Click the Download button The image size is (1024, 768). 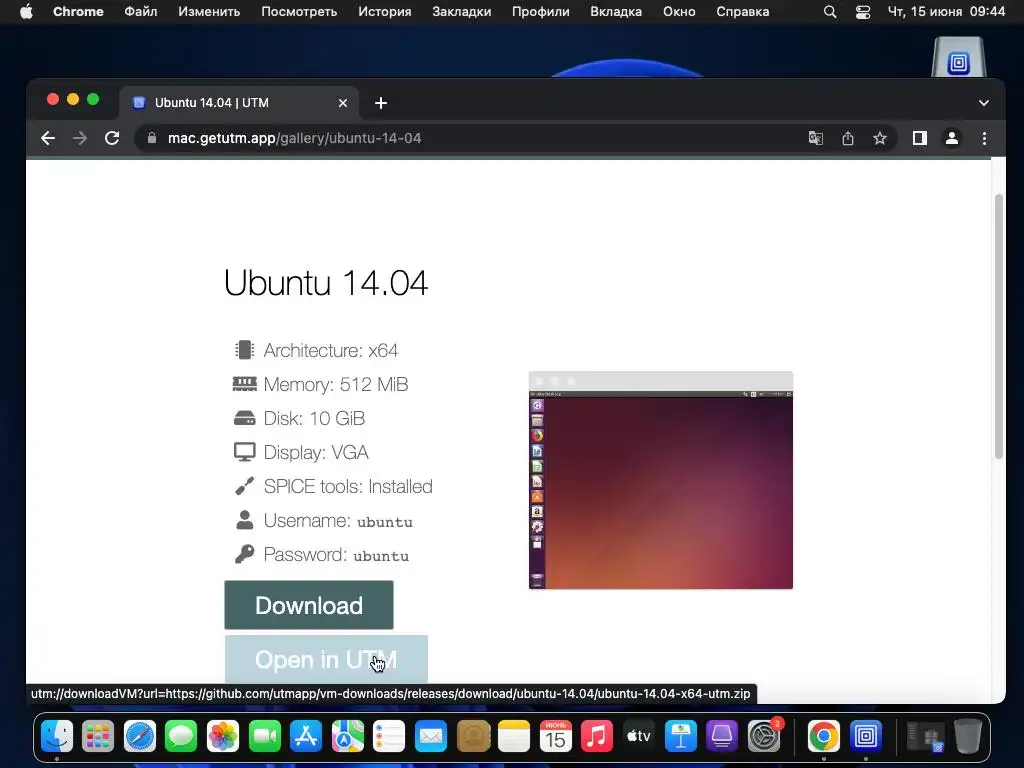point(309,605)
